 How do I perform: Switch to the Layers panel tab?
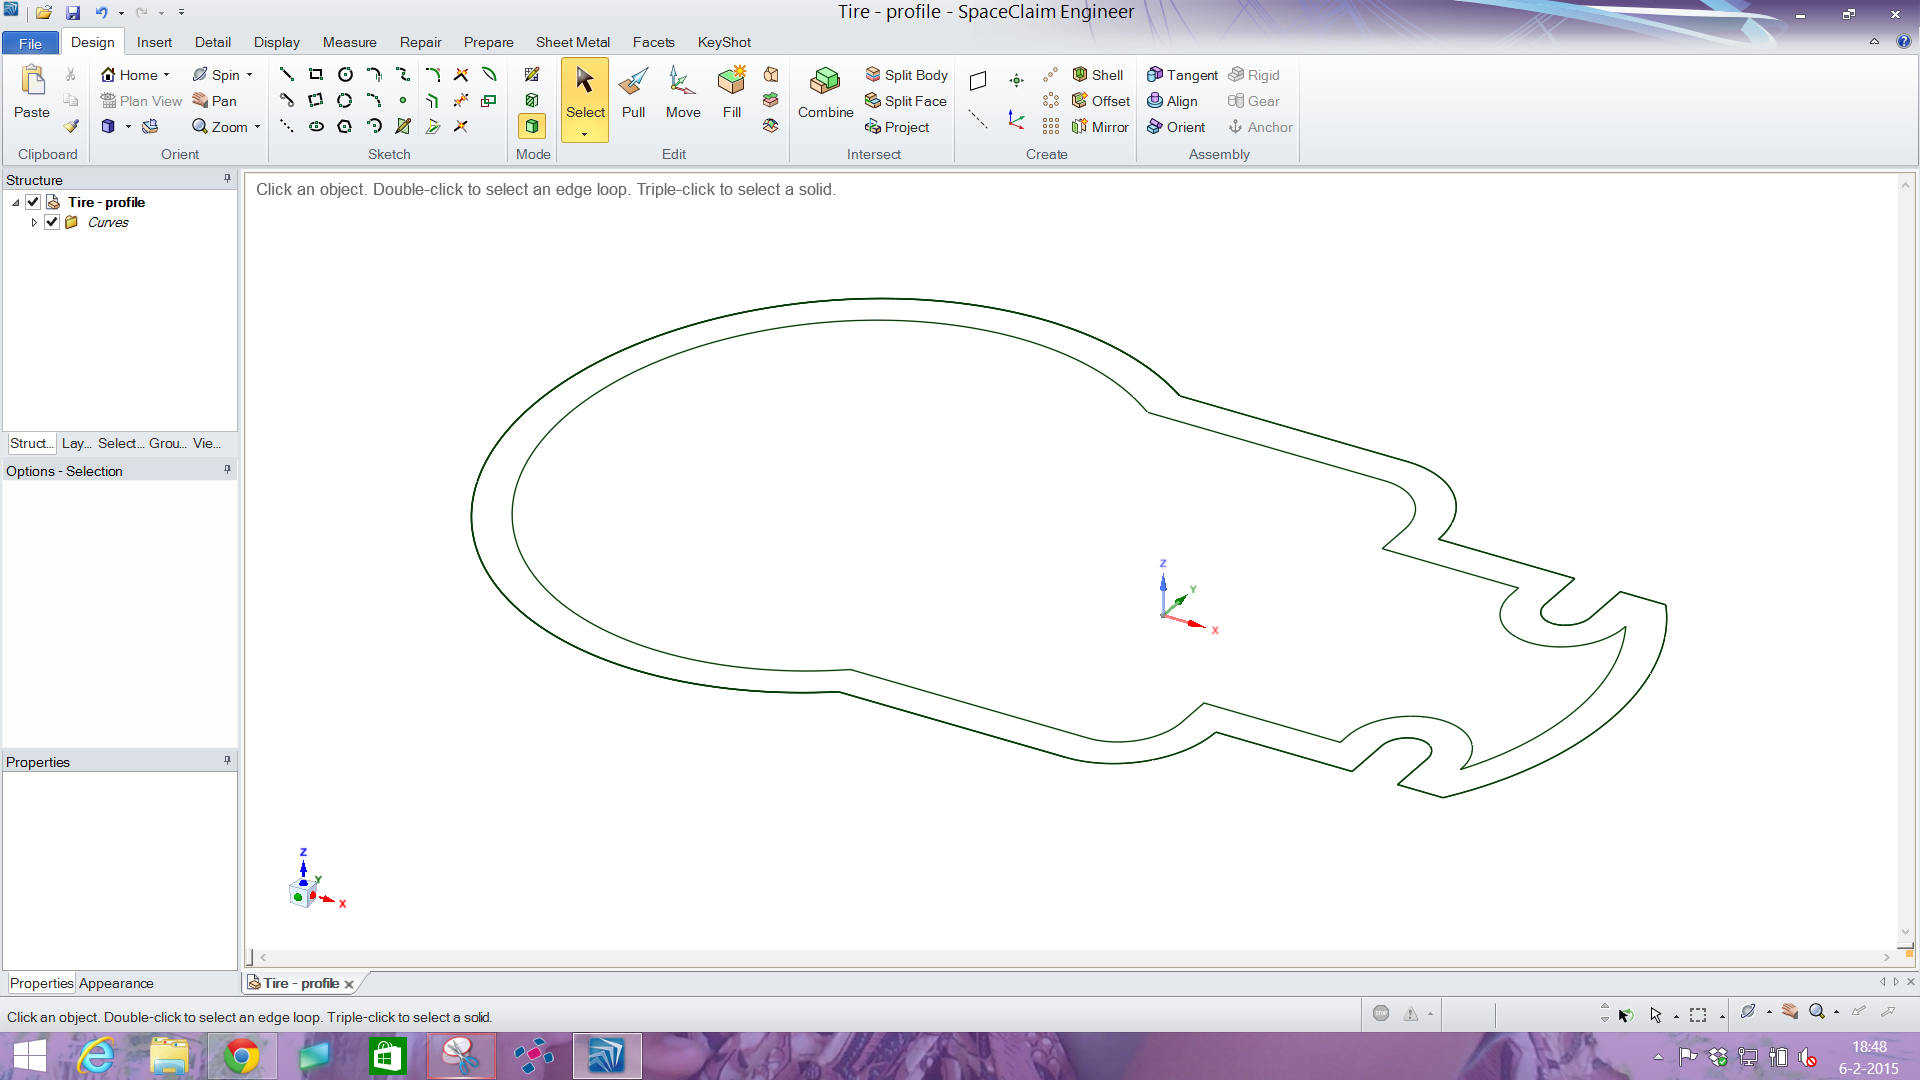click(x=76, y=443)
